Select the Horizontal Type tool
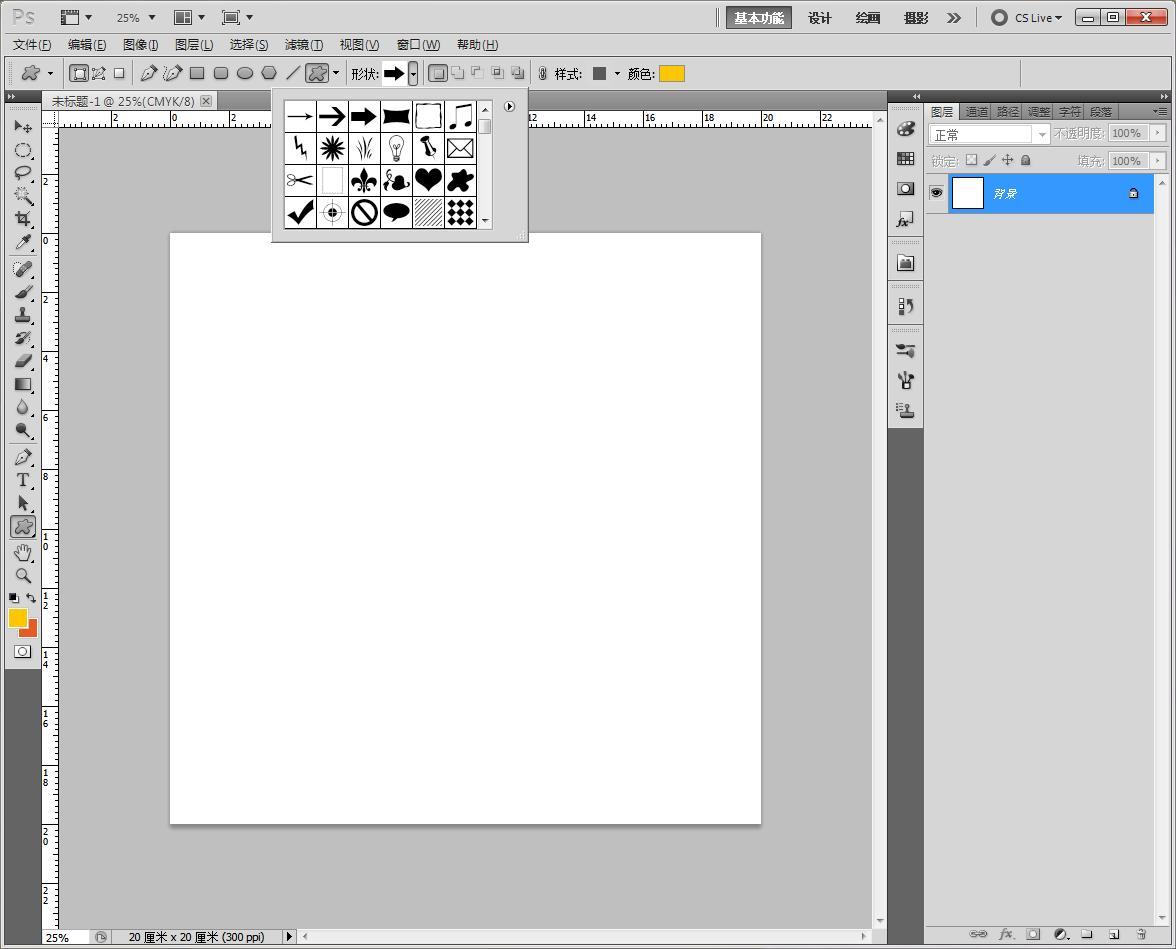 22,480
